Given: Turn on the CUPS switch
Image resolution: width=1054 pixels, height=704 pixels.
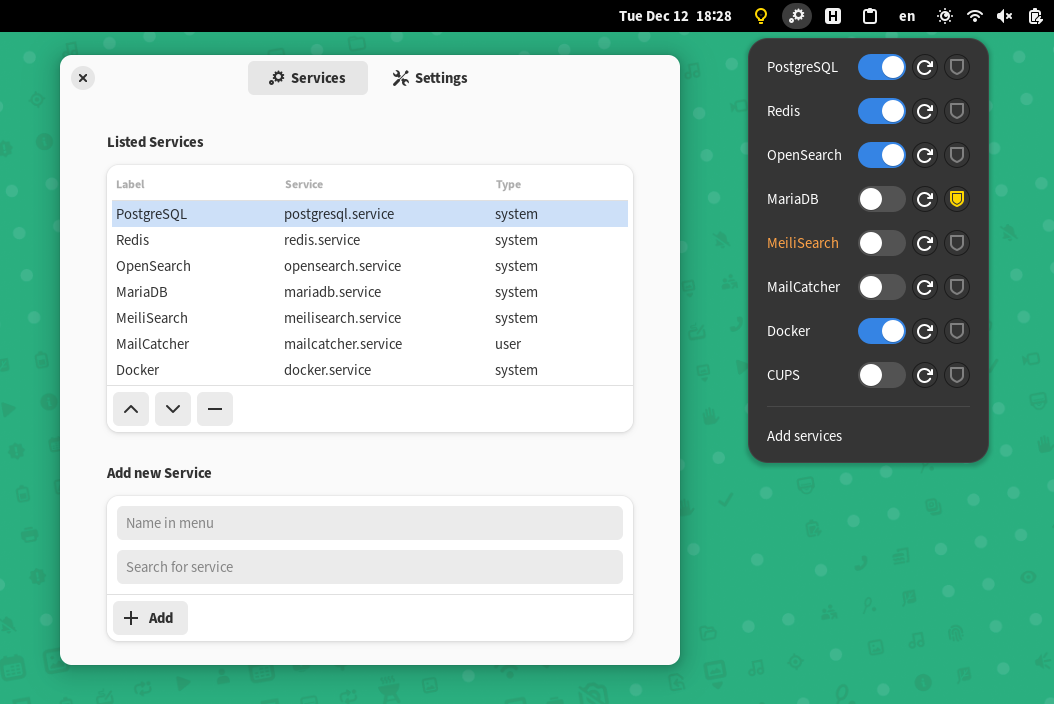Looking at the screenshot, I should tap(882, 375).
